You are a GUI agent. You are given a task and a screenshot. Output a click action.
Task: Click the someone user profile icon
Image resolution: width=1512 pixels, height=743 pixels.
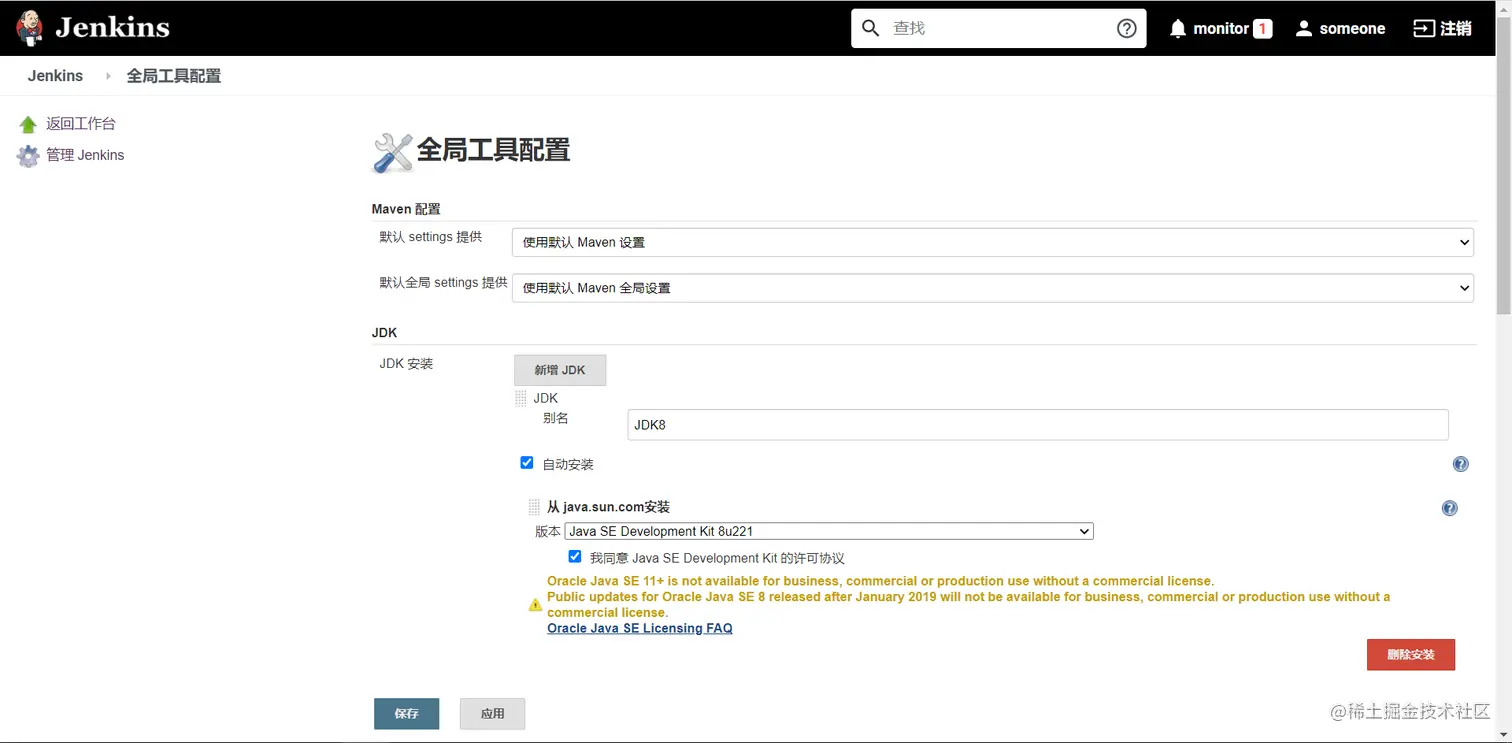(x=1303, y=28)
